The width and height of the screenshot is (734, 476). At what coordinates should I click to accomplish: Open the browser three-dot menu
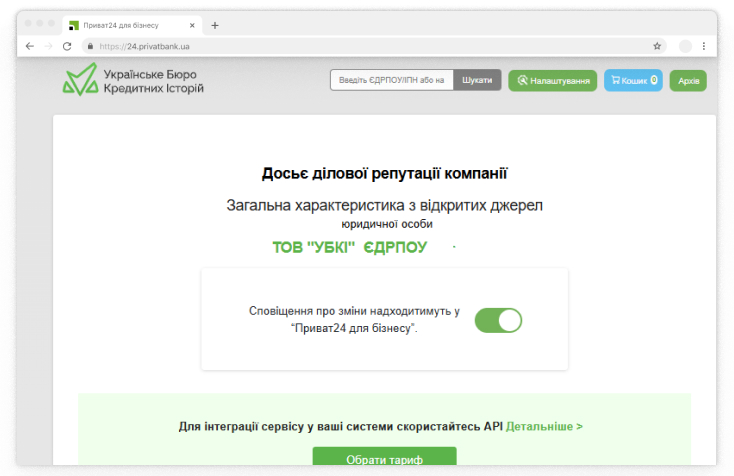(704, 46)
